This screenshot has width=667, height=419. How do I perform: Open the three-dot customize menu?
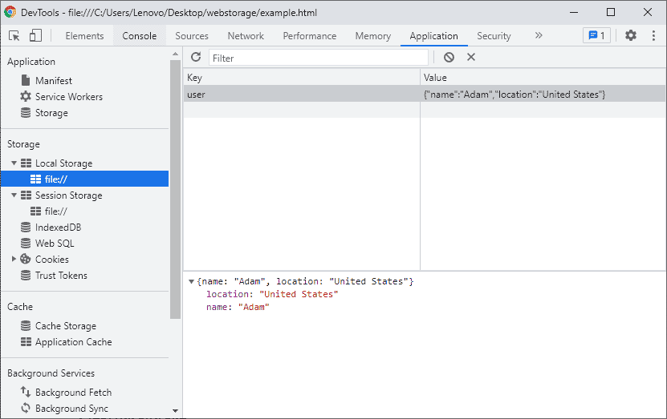653,36
